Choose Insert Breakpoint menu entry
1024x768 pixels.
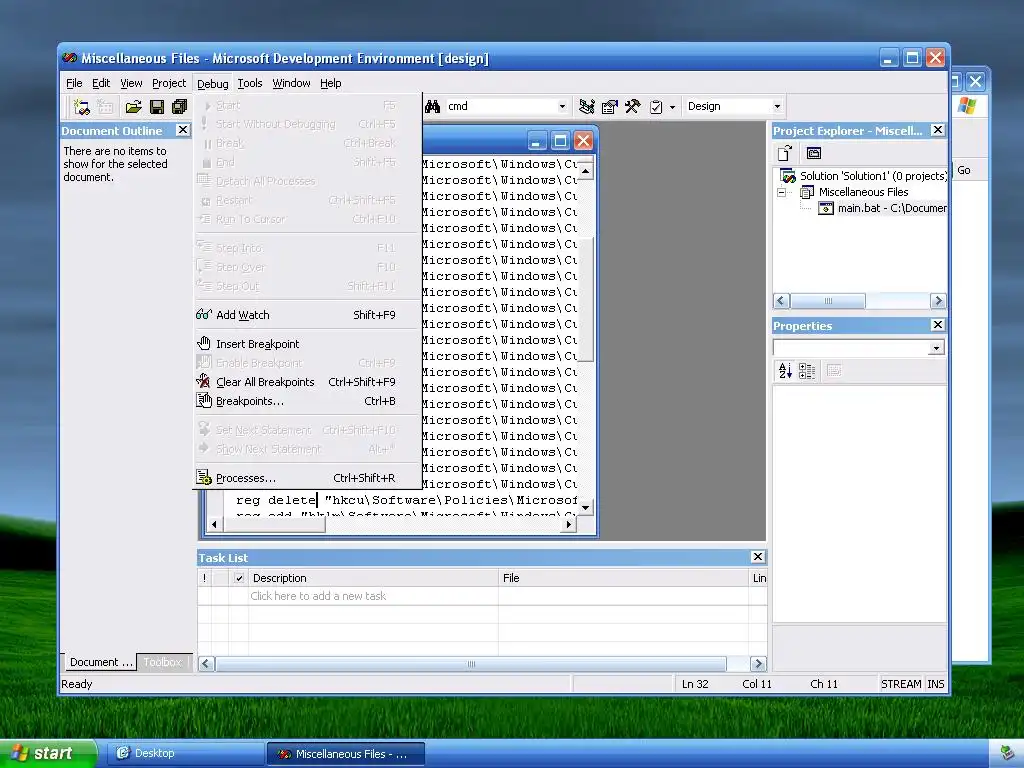307,344
